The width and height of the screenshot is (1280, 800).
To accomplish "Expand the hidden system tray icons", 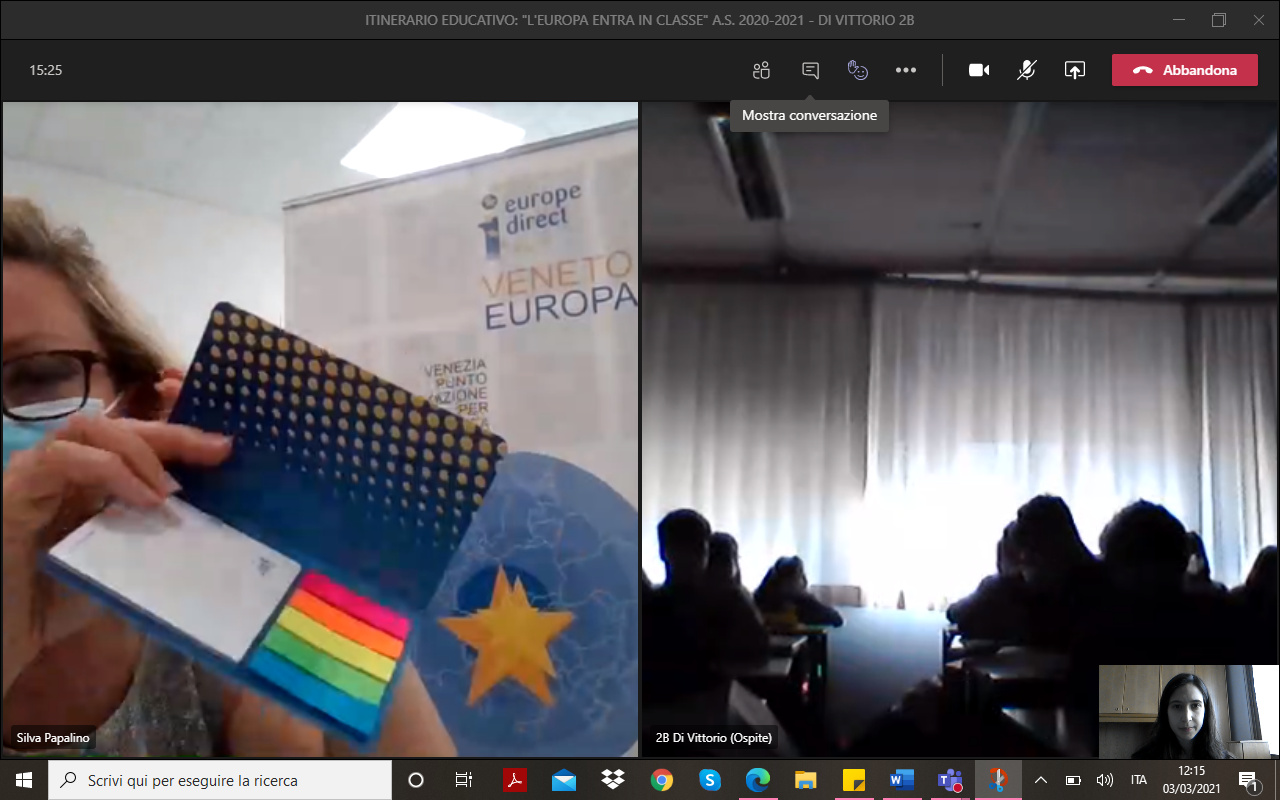I will (x=1041, y=780).
